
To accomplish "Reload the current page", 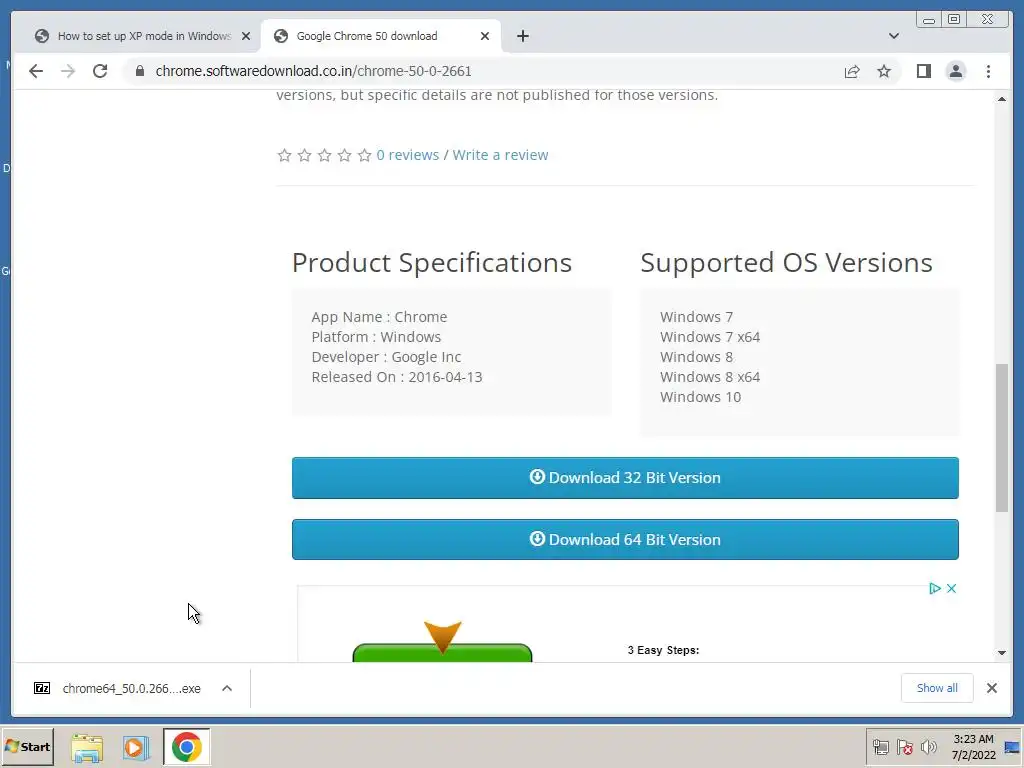I will [x=100, y=71].
